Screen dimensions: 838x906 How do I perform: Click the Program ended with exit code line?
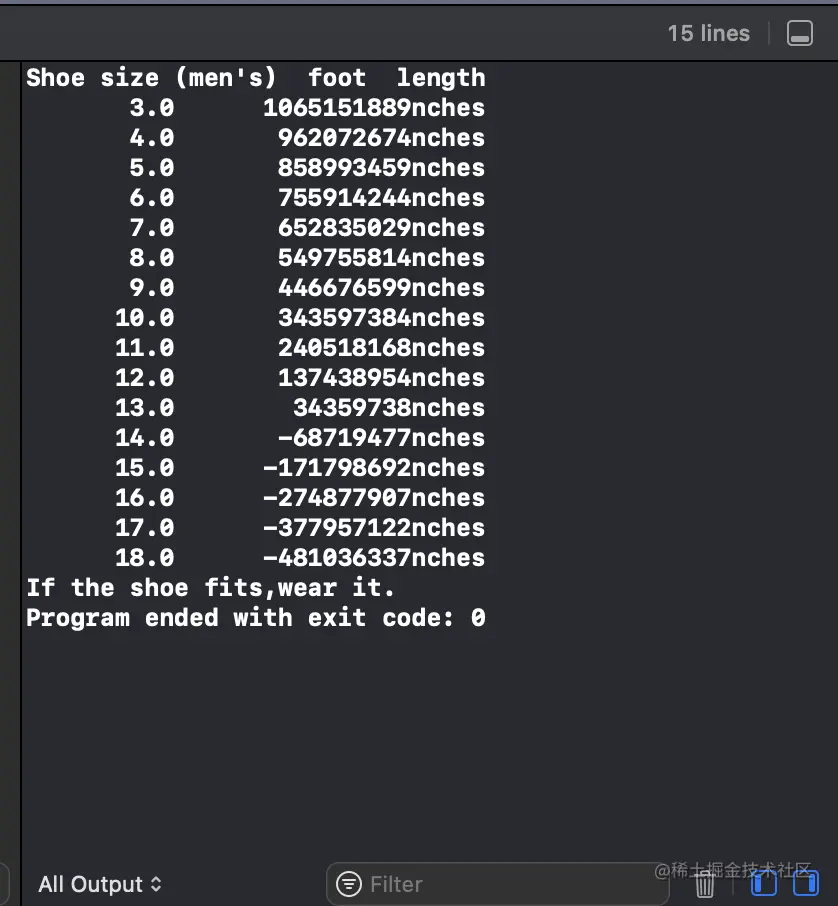coord(256,618)
